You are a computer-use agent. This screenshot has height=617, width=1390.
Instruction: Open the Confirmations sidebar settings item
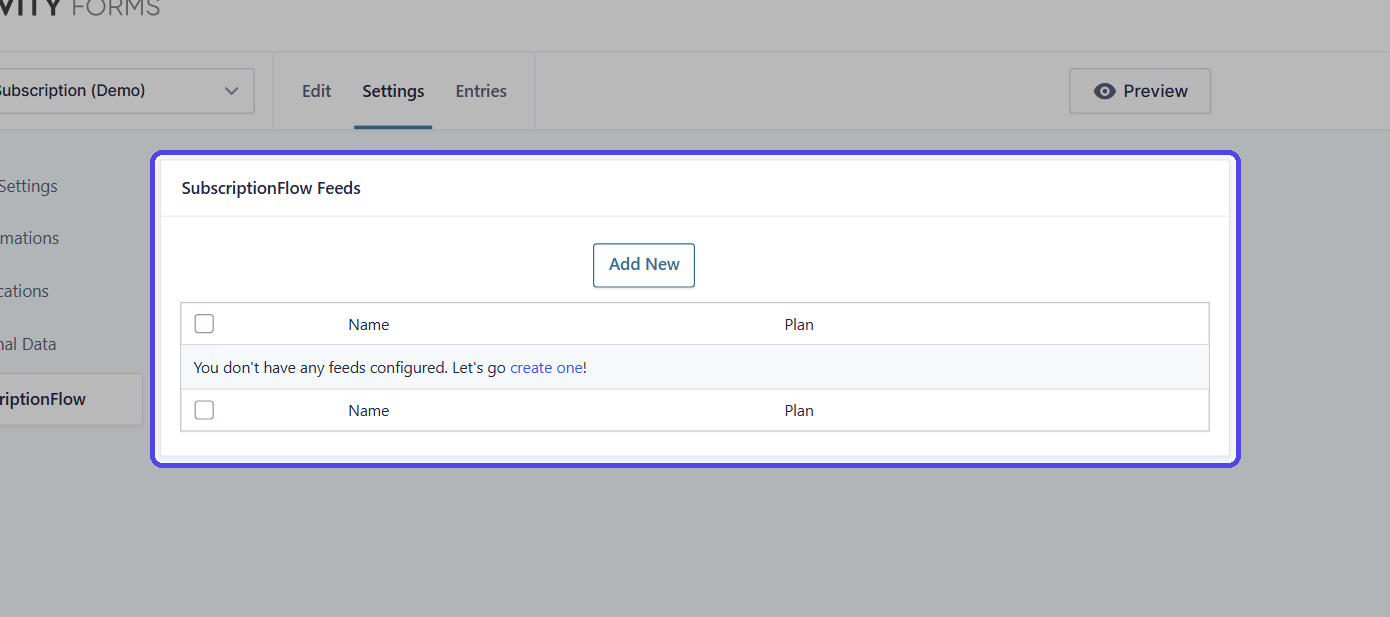pyautogui.click(x=30, y=238)
